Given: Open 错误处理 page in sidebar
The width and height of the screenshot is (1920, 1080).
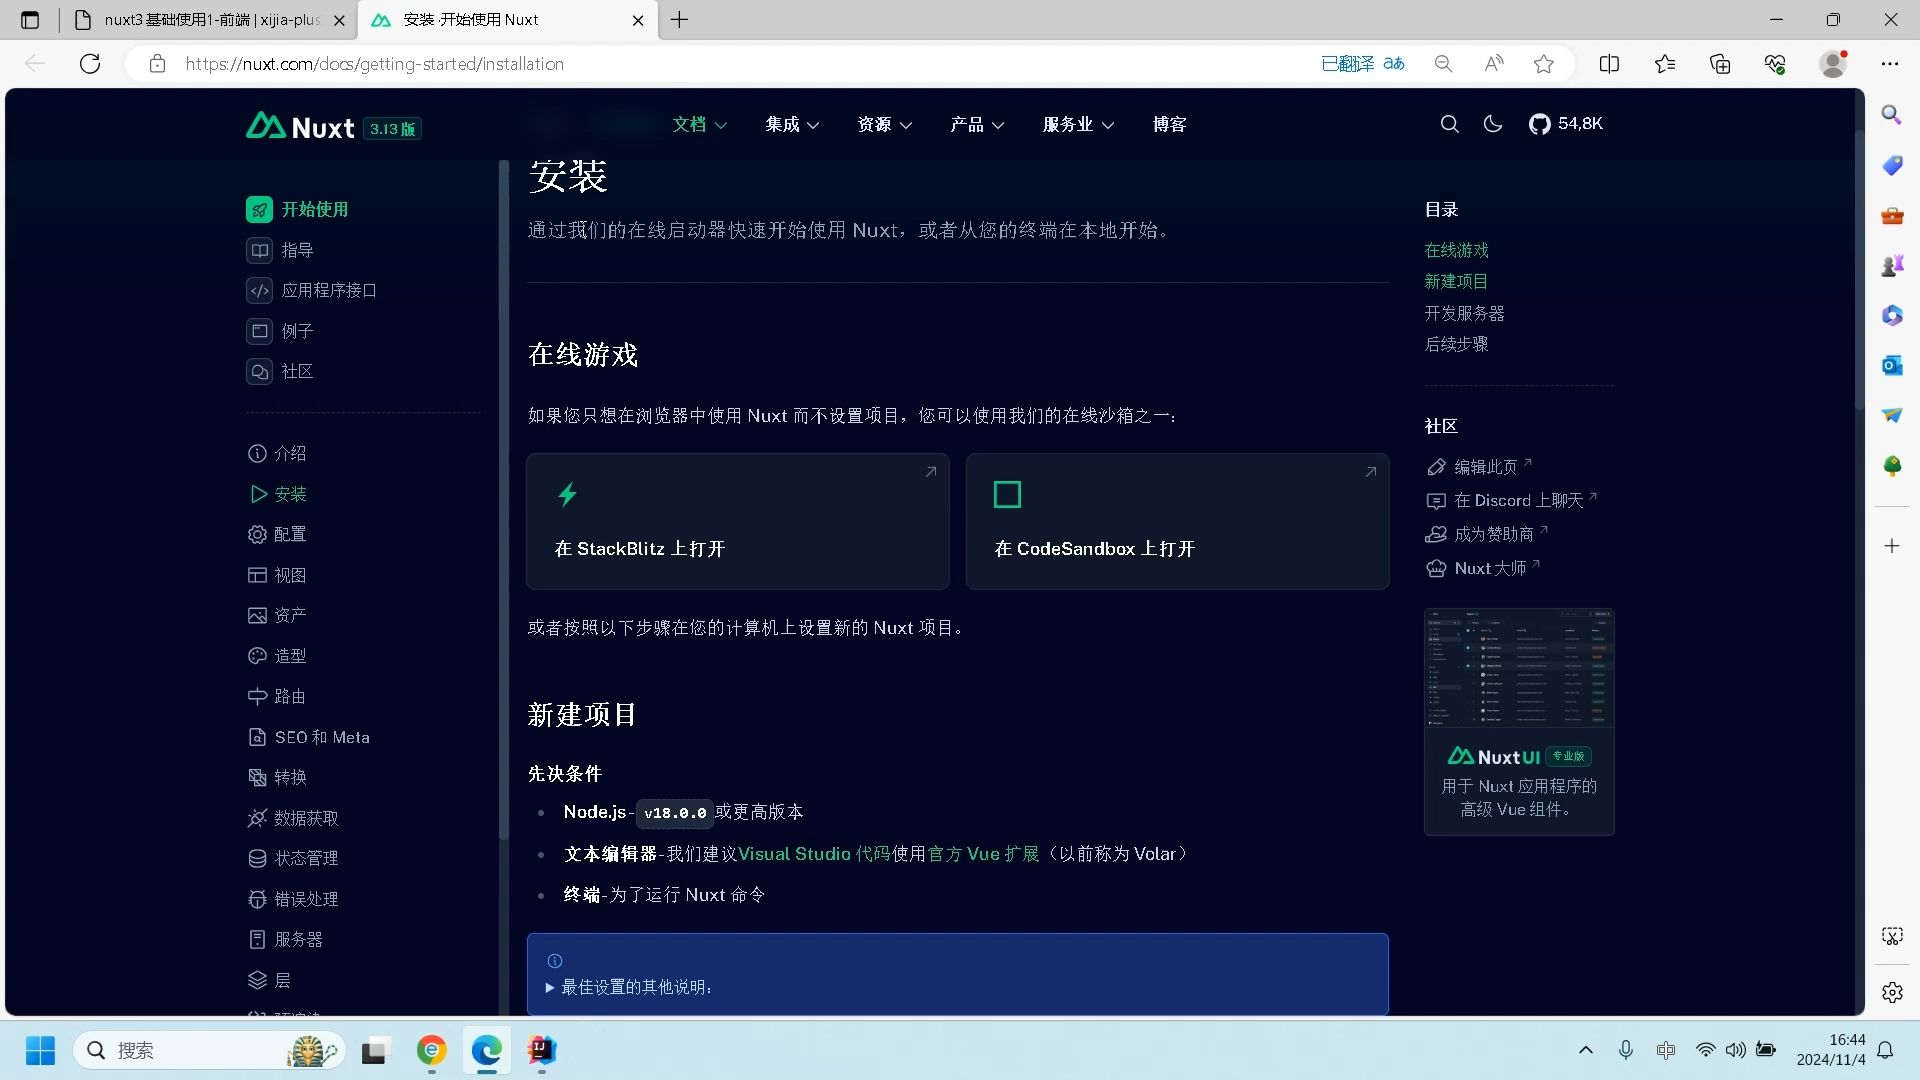Looking at the screenshot, I should [293, 899].
